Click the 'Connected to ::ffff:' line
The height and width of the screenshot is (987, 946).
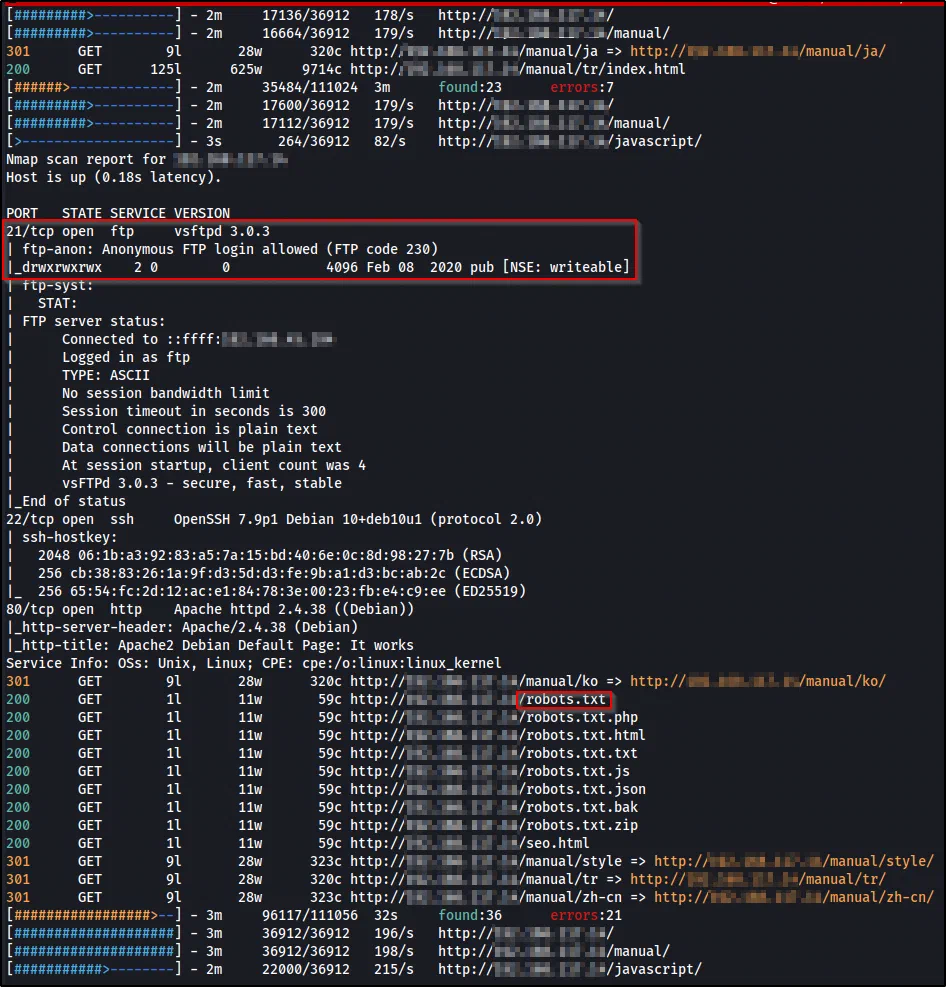(x=198, y=339)
